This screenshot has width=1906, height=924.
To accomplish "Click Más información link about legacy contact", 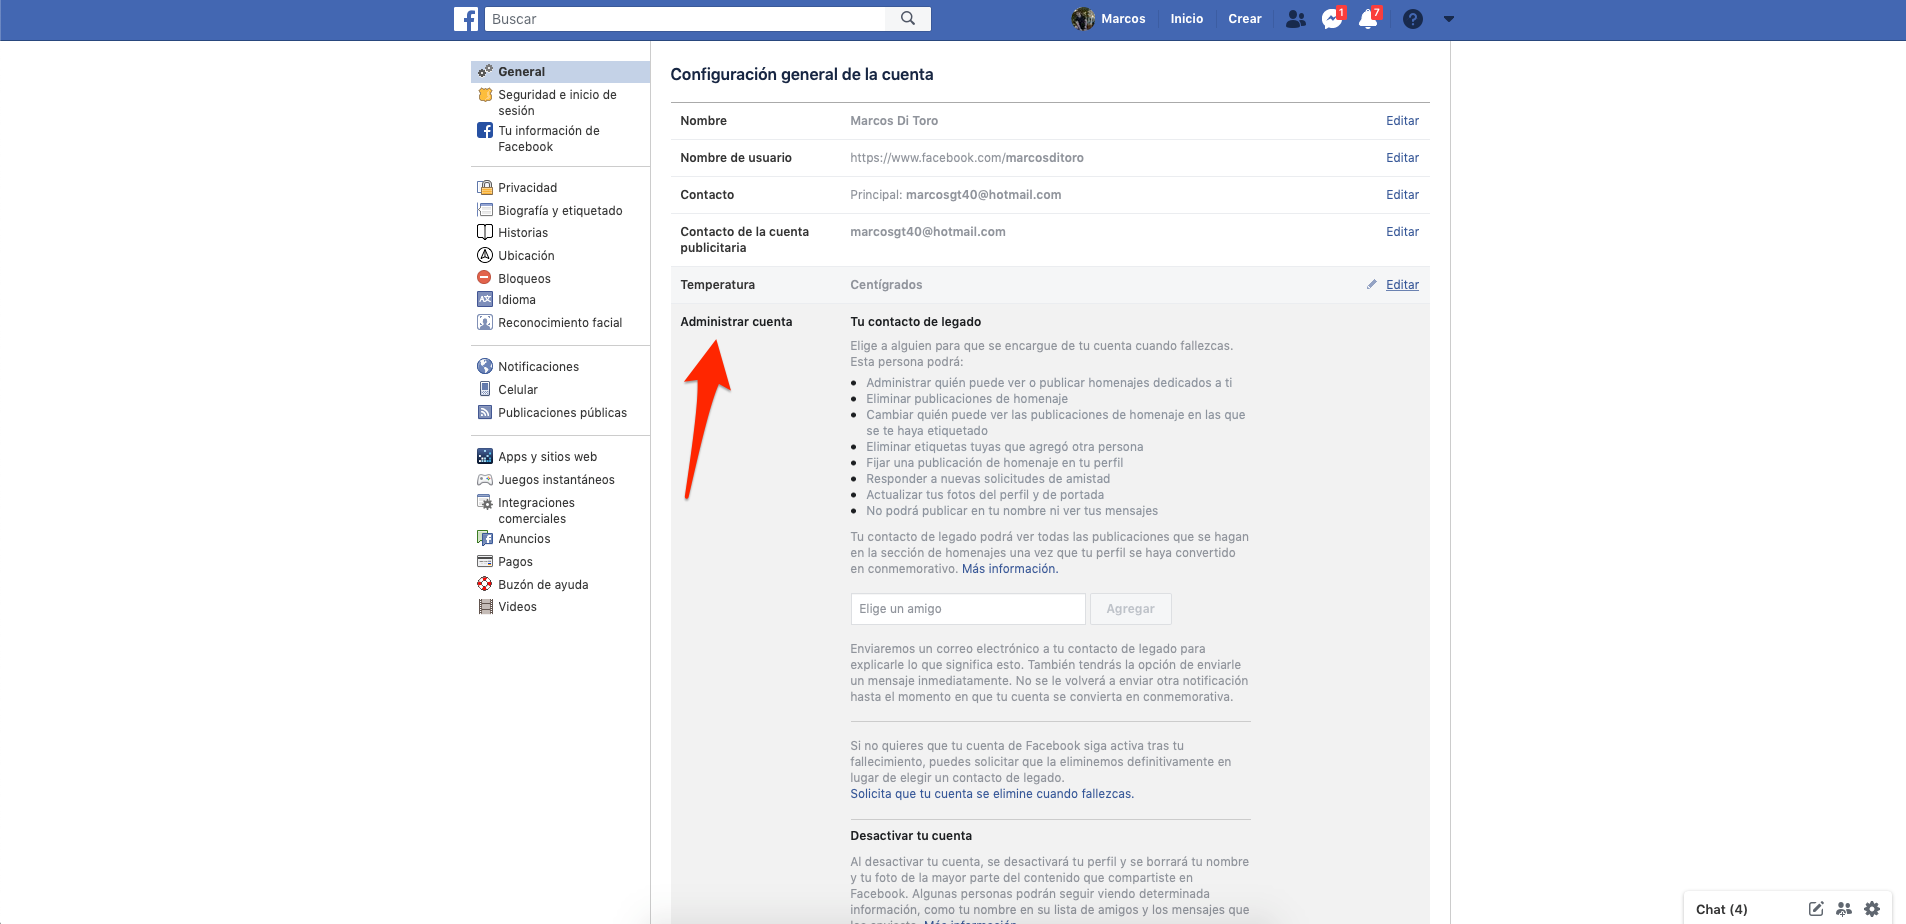I will coord(1009,569).
